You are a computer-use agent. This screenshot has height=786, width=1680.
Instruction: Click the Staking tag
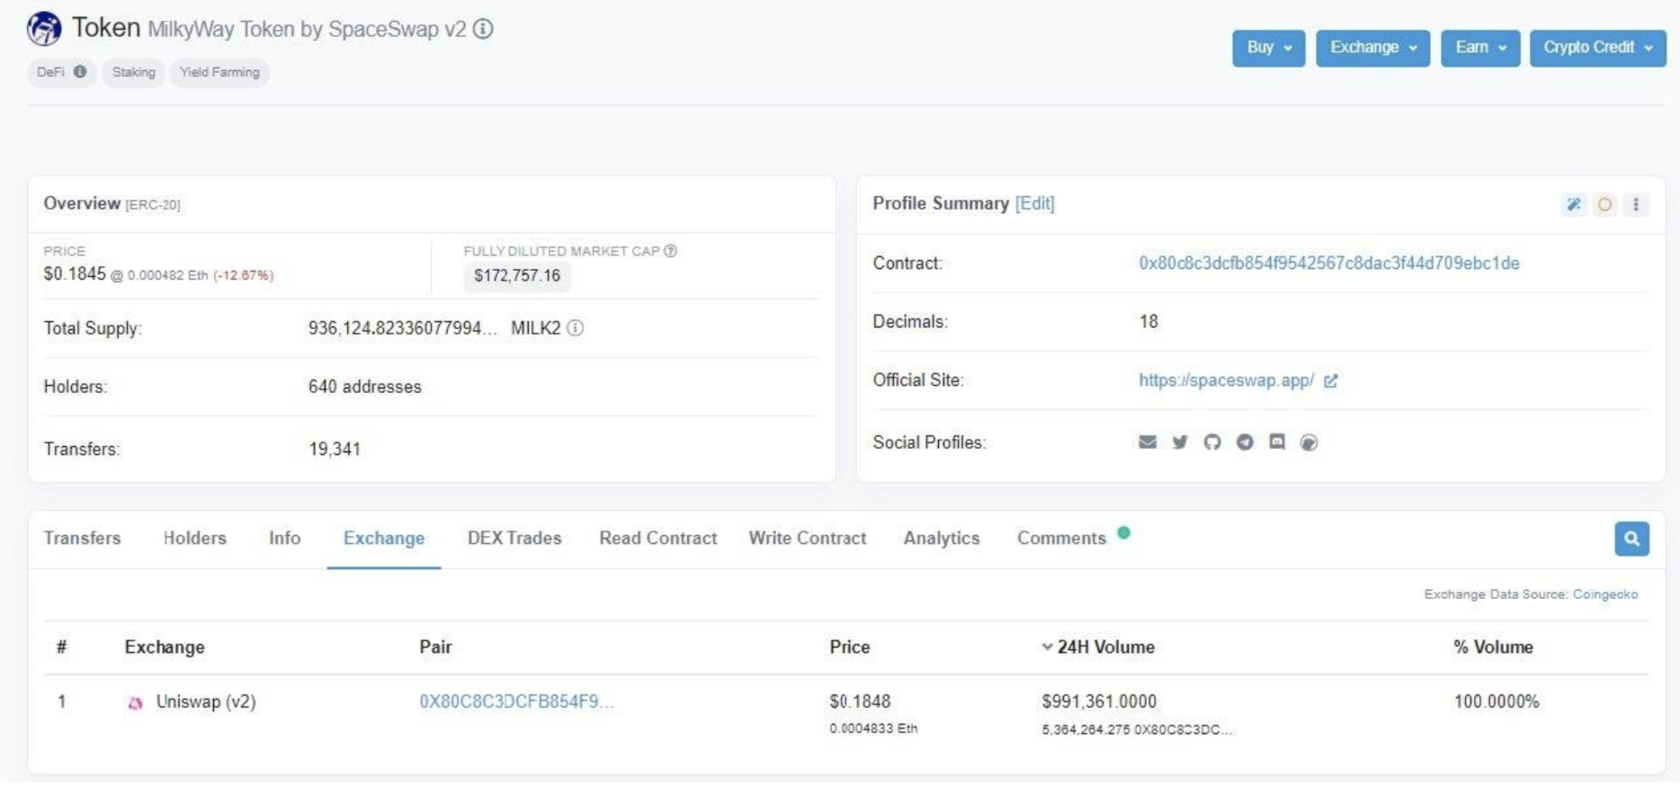pyautogui.click(x=134, y=72)
